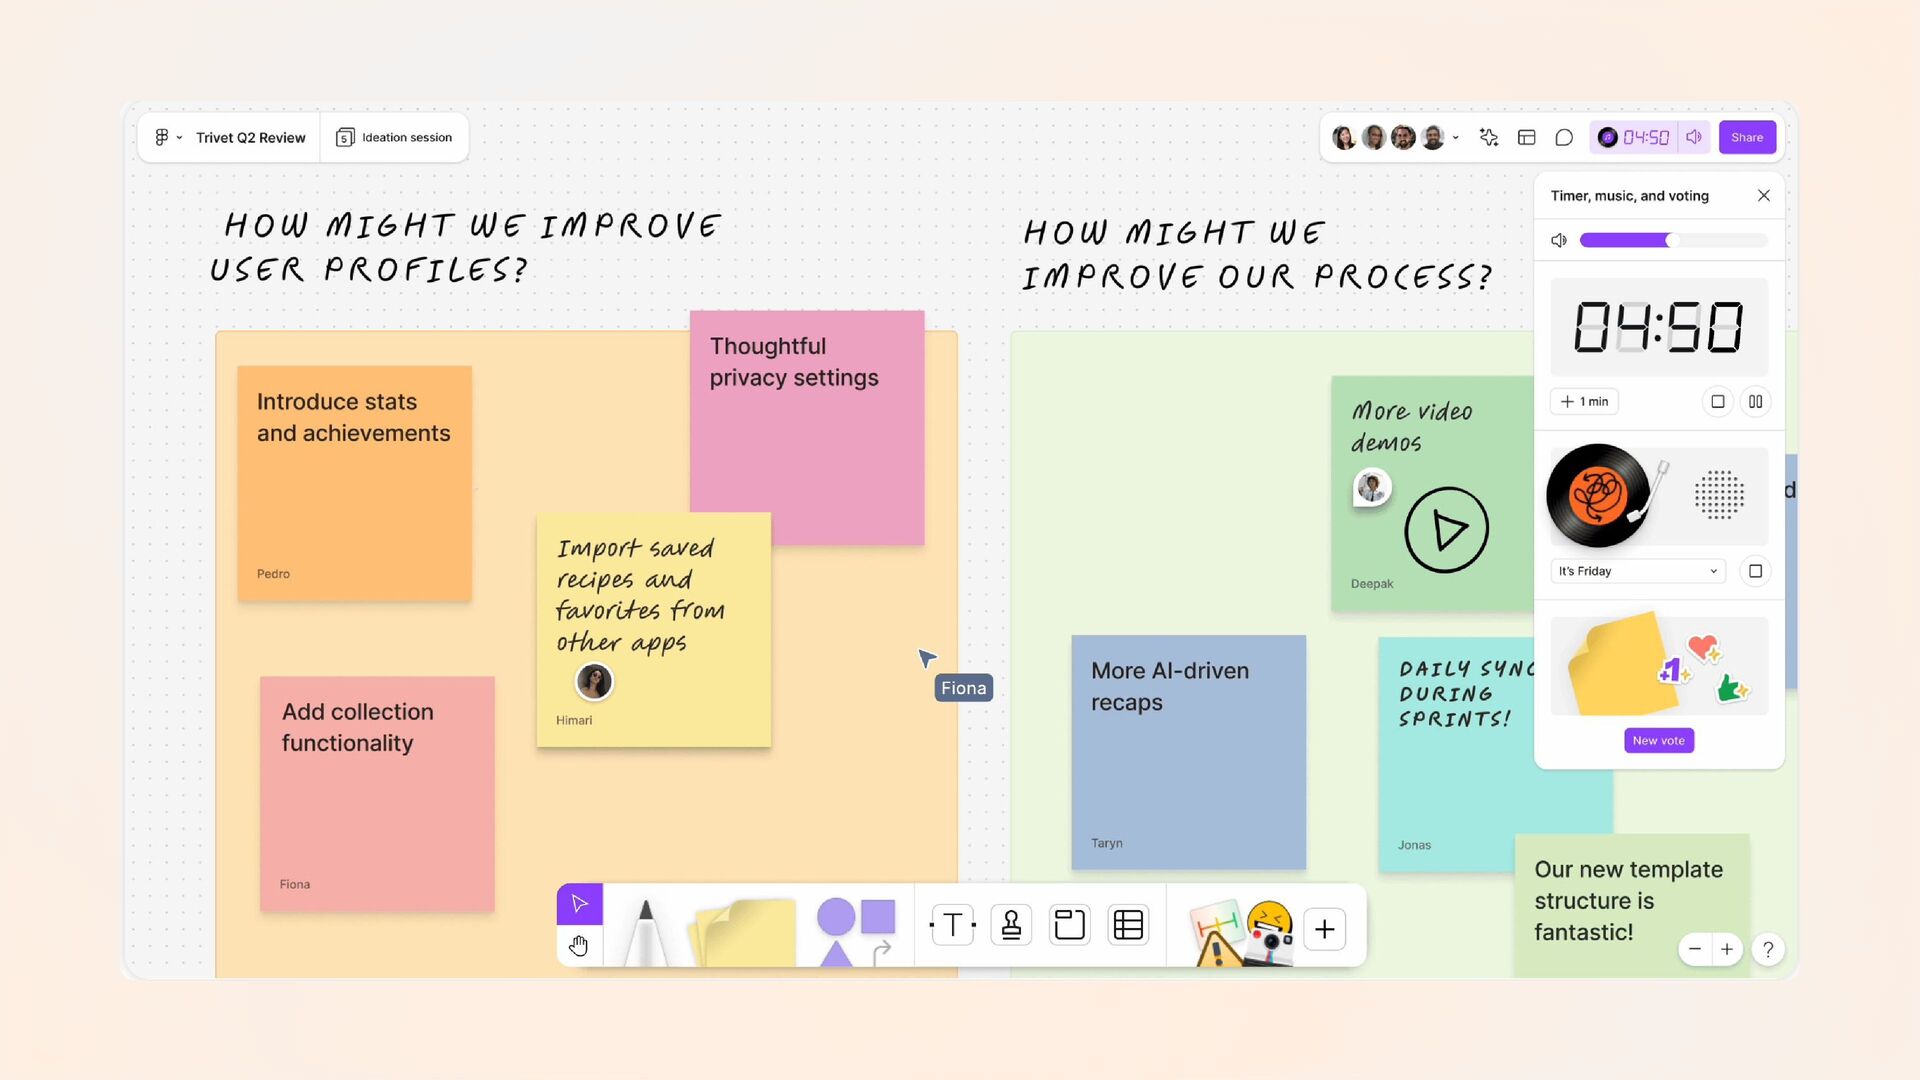1920x1080 pixels.
Task: Toggle sound icon beside top-bar timer
Action: coord(1694,138)
